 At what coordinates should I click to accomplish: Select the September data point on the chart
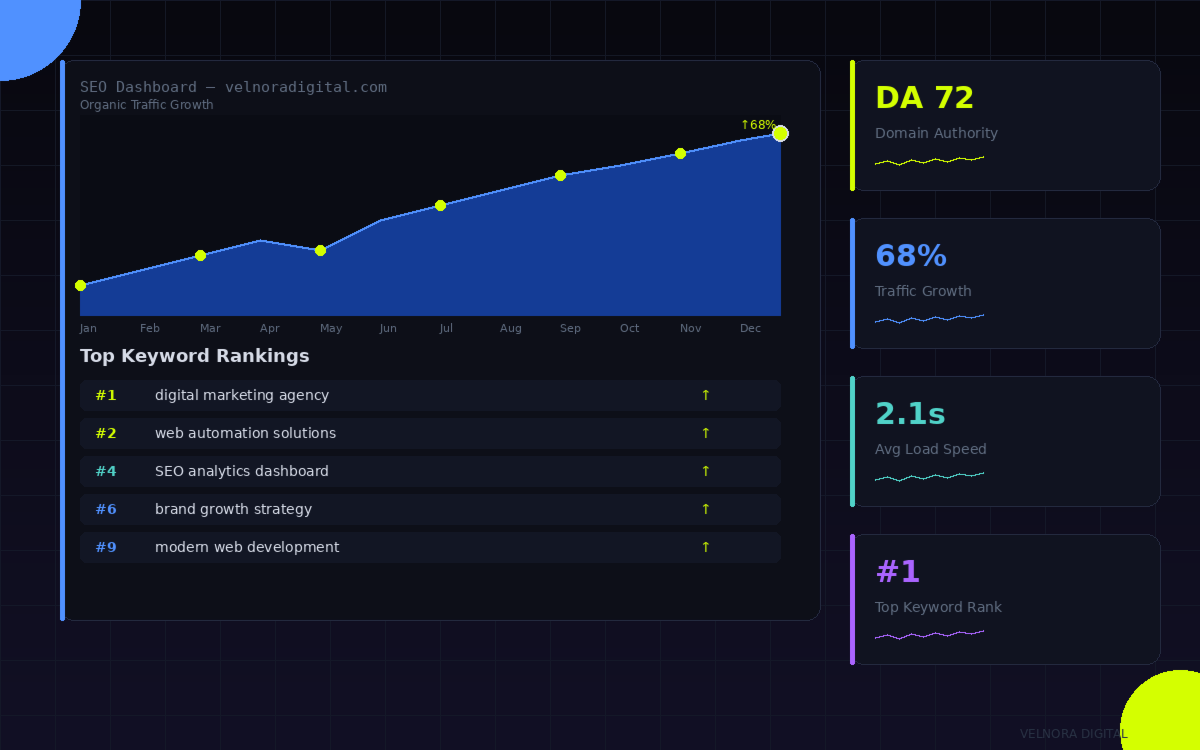tap(560, 175)
